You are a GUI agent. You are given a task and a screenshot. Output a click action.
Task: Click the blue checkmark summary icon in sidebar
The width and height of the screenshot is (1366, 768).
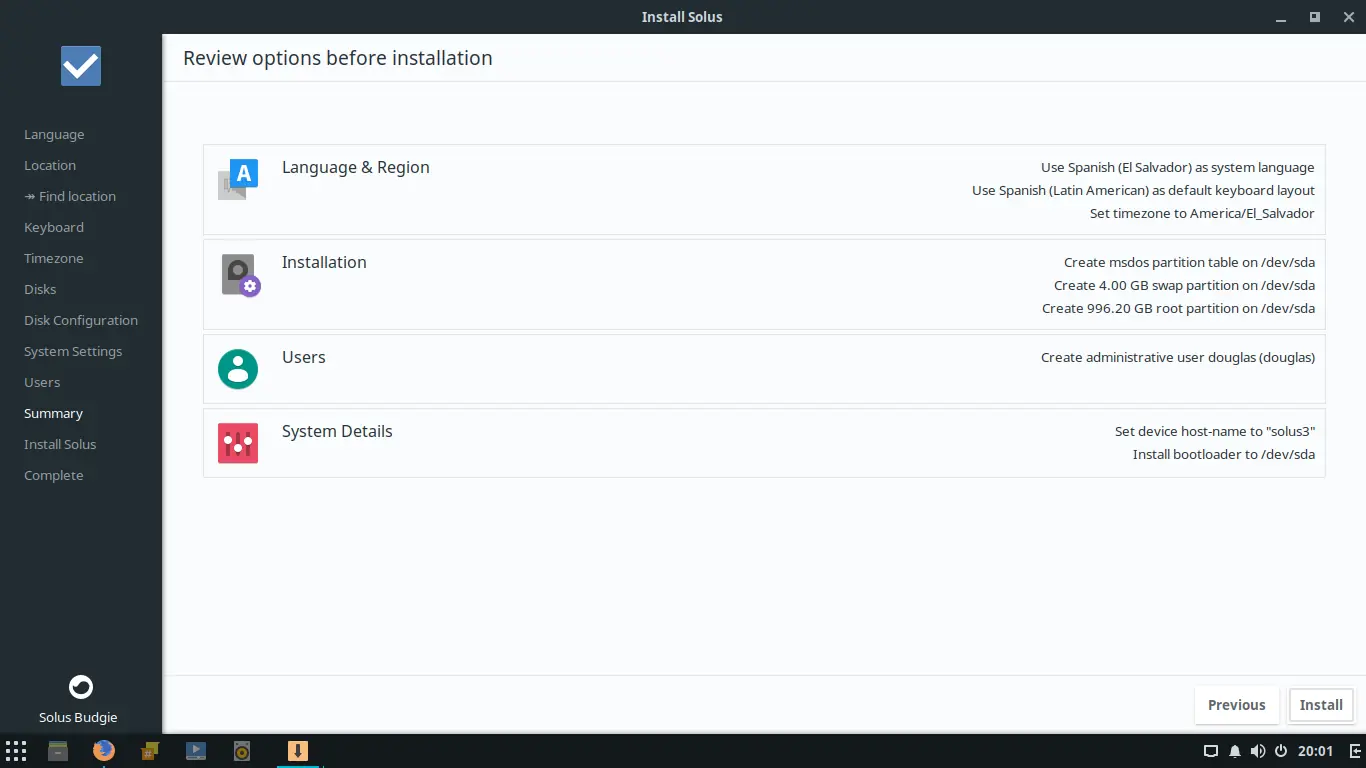[x=81, y=66]
